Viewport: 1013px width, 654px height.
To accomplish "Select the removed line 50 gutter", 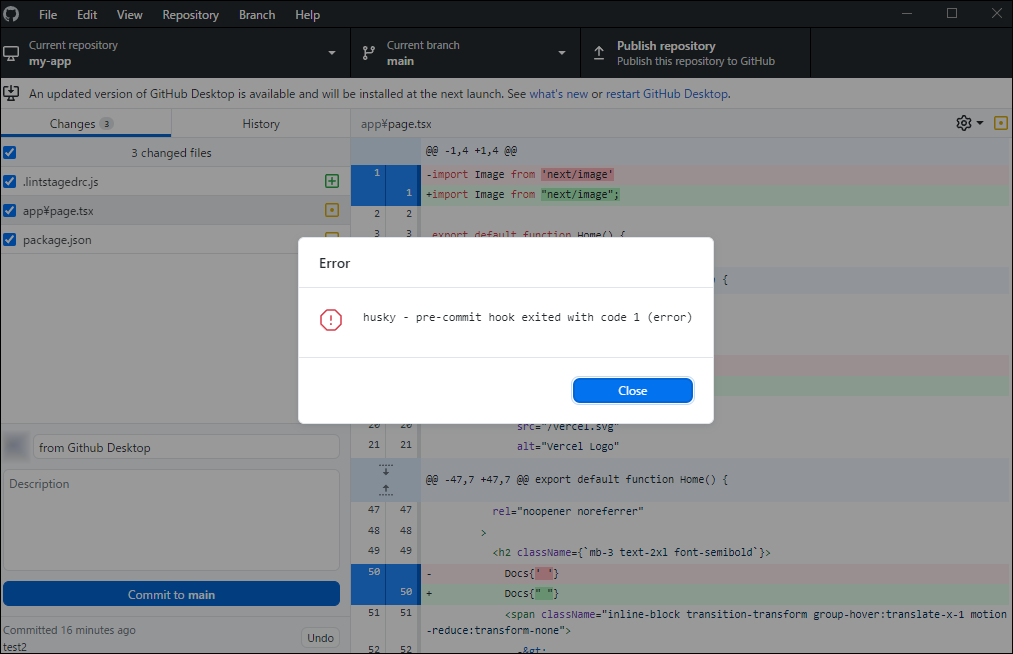I will coord(385,573).
